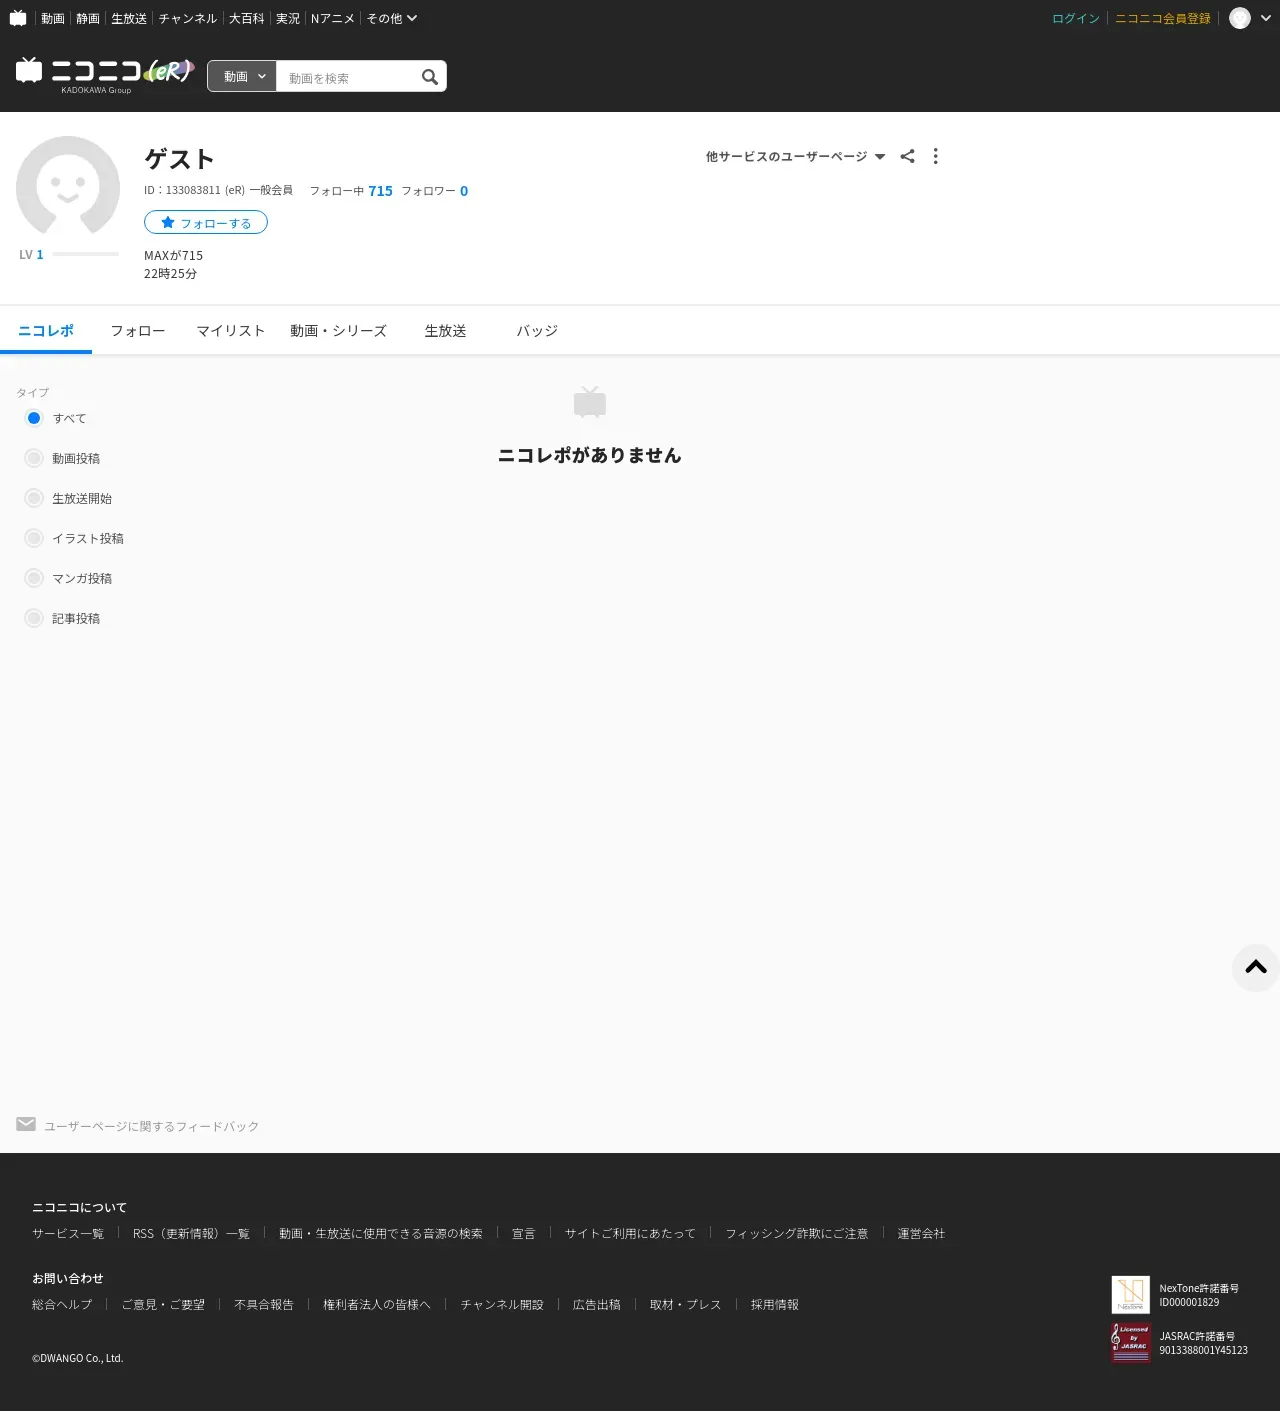Click the guest avatar profile picture

pyautogui.click(x=68, y=188)
